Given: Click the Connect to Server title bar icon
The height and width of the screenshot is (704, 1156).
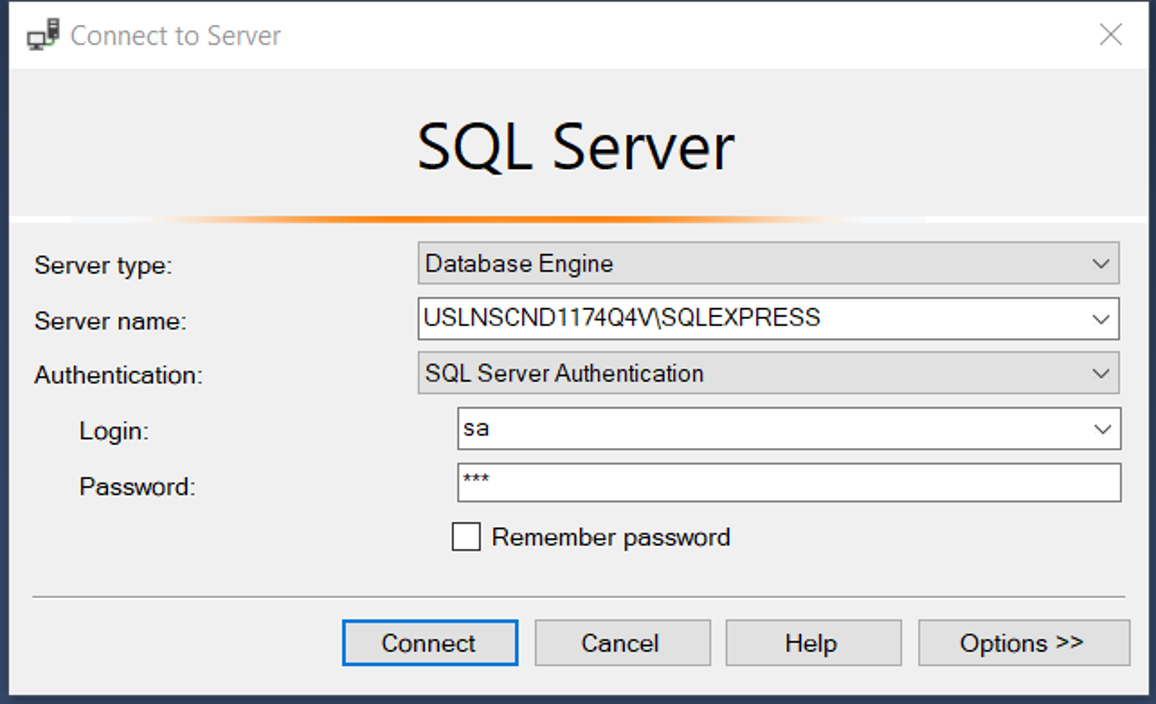Looking at the screenshot, I should coord(43,35).
